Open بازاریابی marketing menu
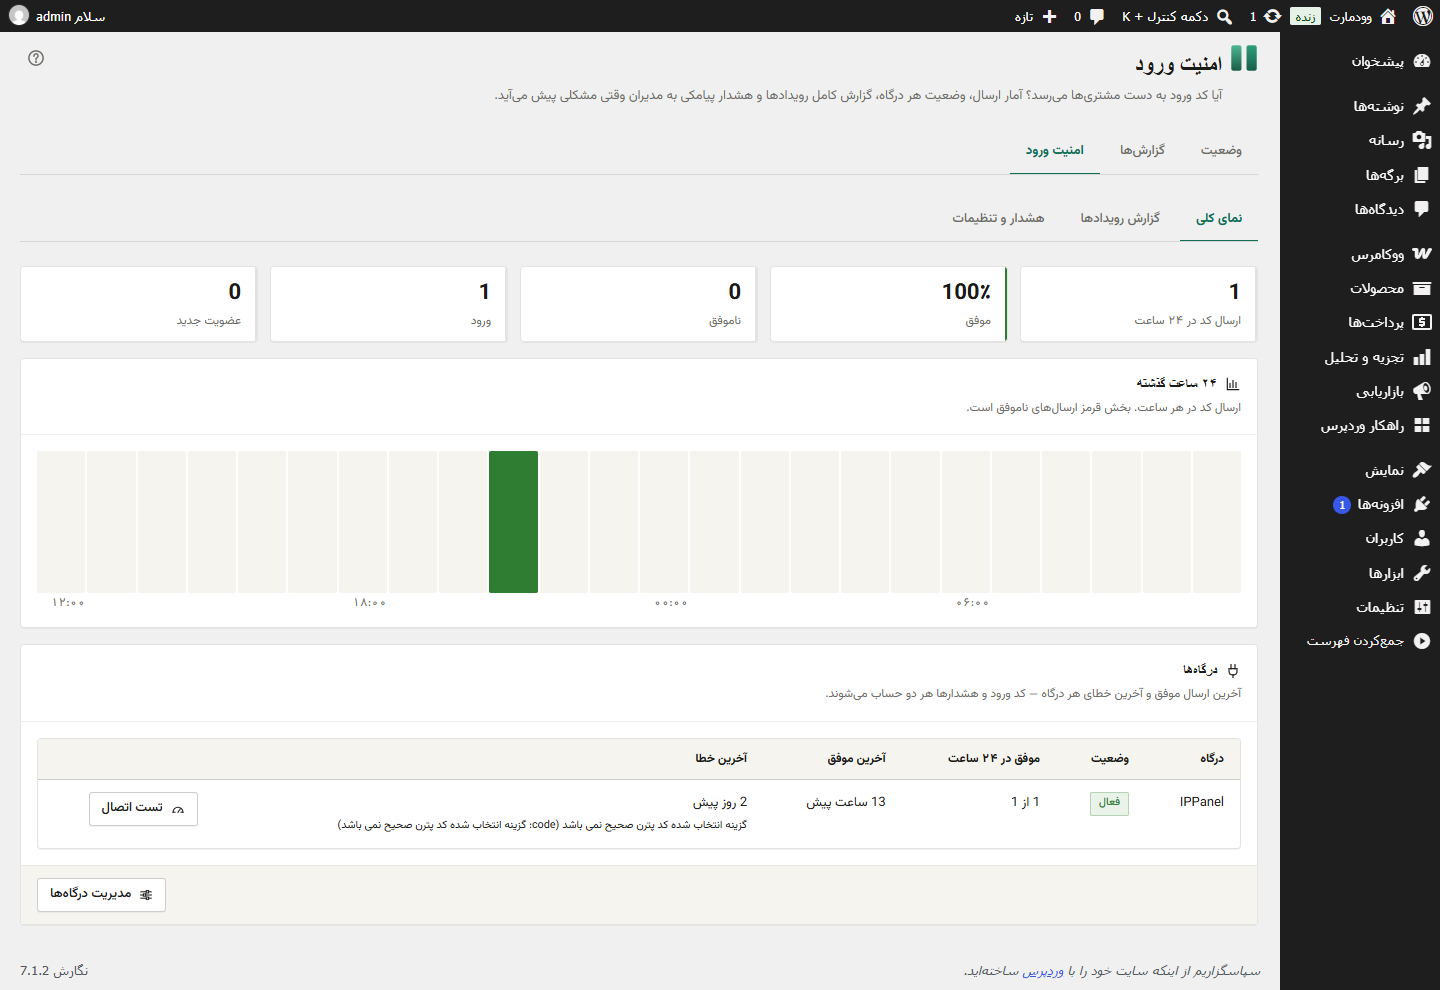Image resolution: width=1440 pixels, height=990 pixels. coord(1360,391)
